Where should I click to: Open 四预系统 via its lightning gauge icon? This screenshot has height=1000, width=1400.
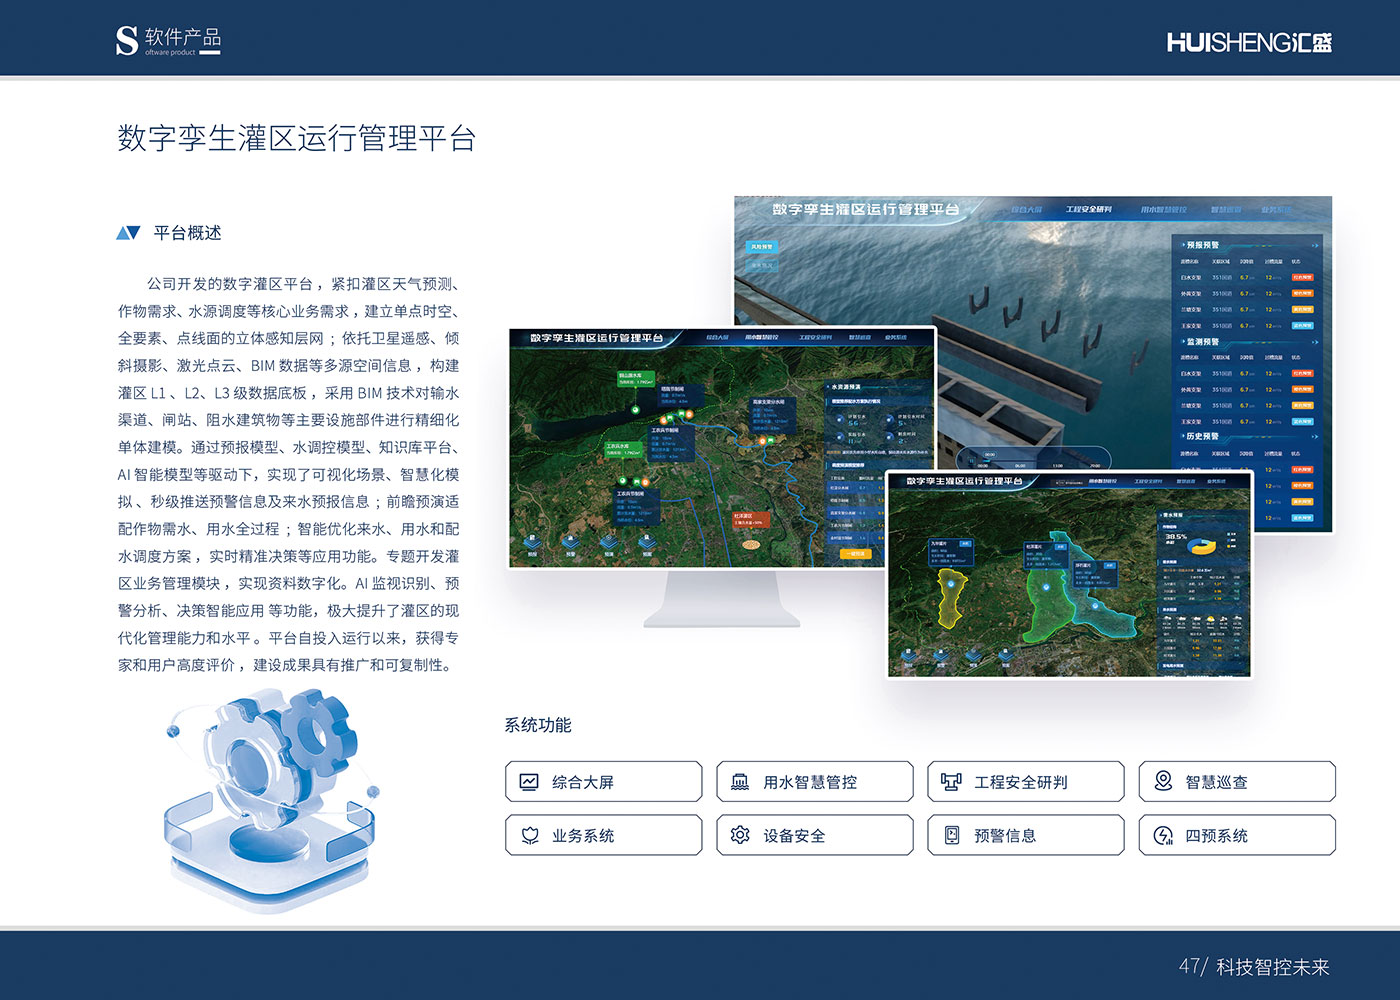click(1163, 835)
